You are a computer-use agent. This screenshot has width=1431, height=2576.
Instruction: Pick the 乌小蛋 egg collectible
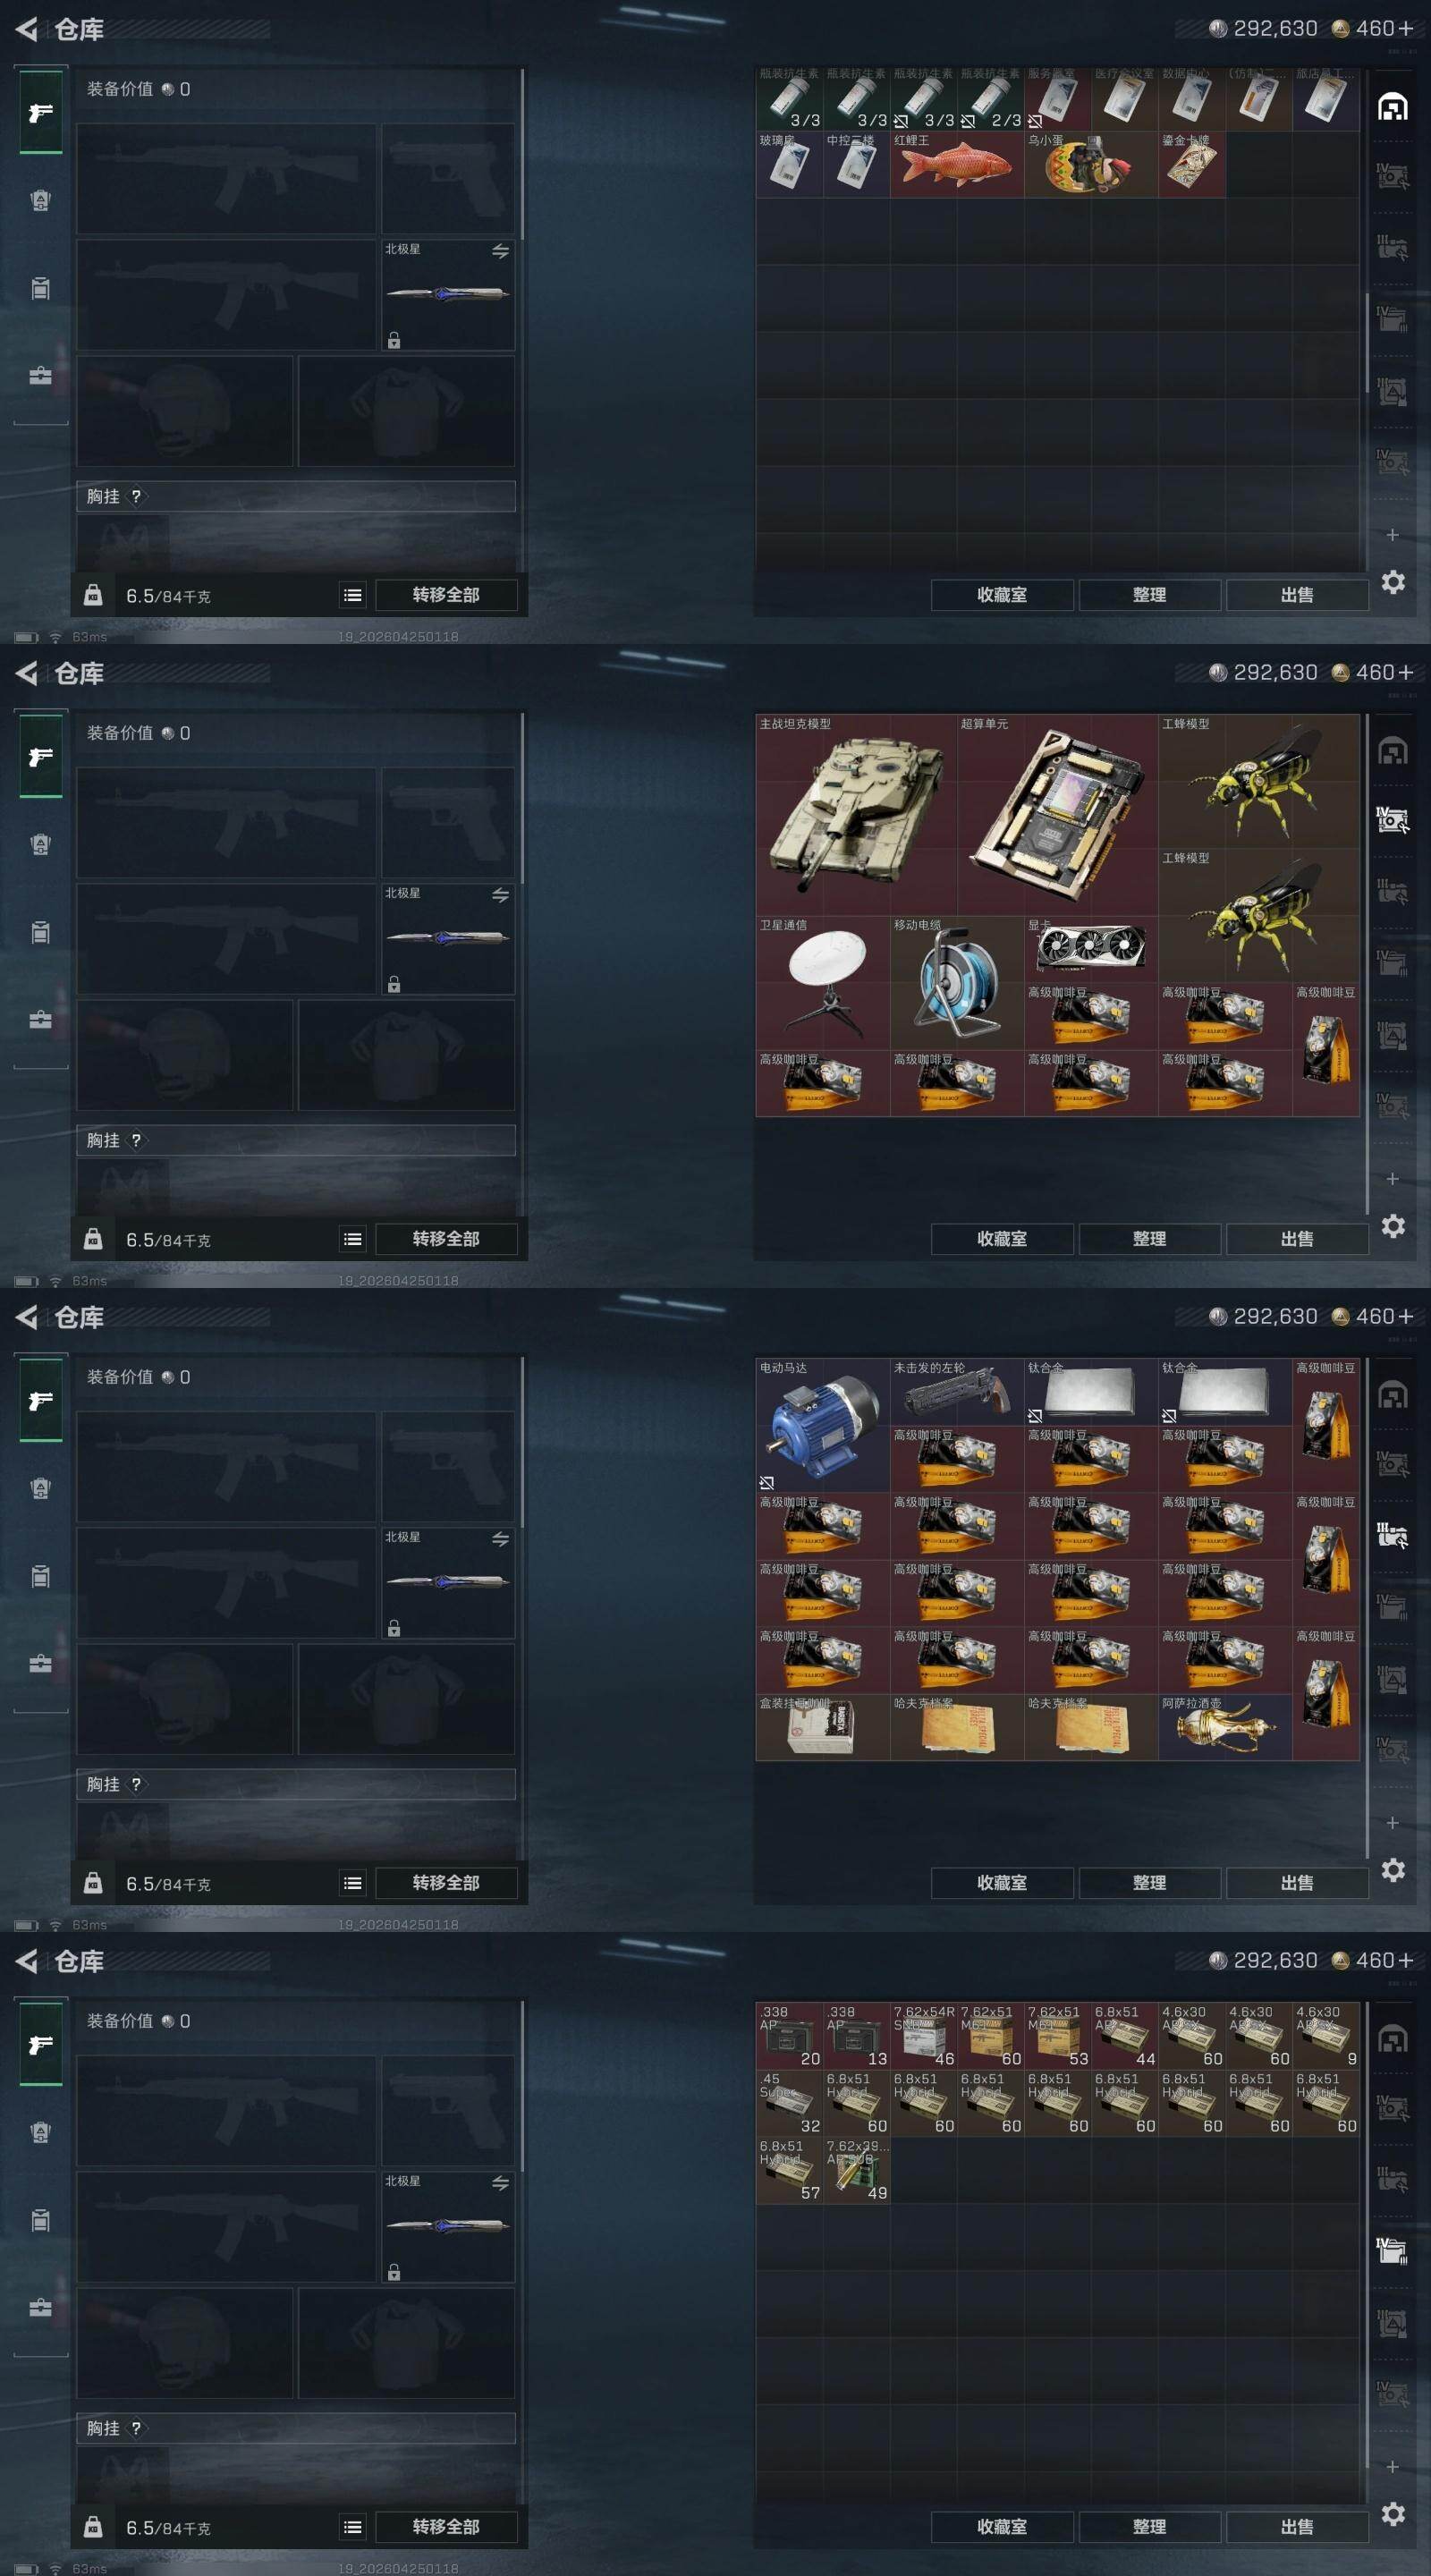[1091, 164]
